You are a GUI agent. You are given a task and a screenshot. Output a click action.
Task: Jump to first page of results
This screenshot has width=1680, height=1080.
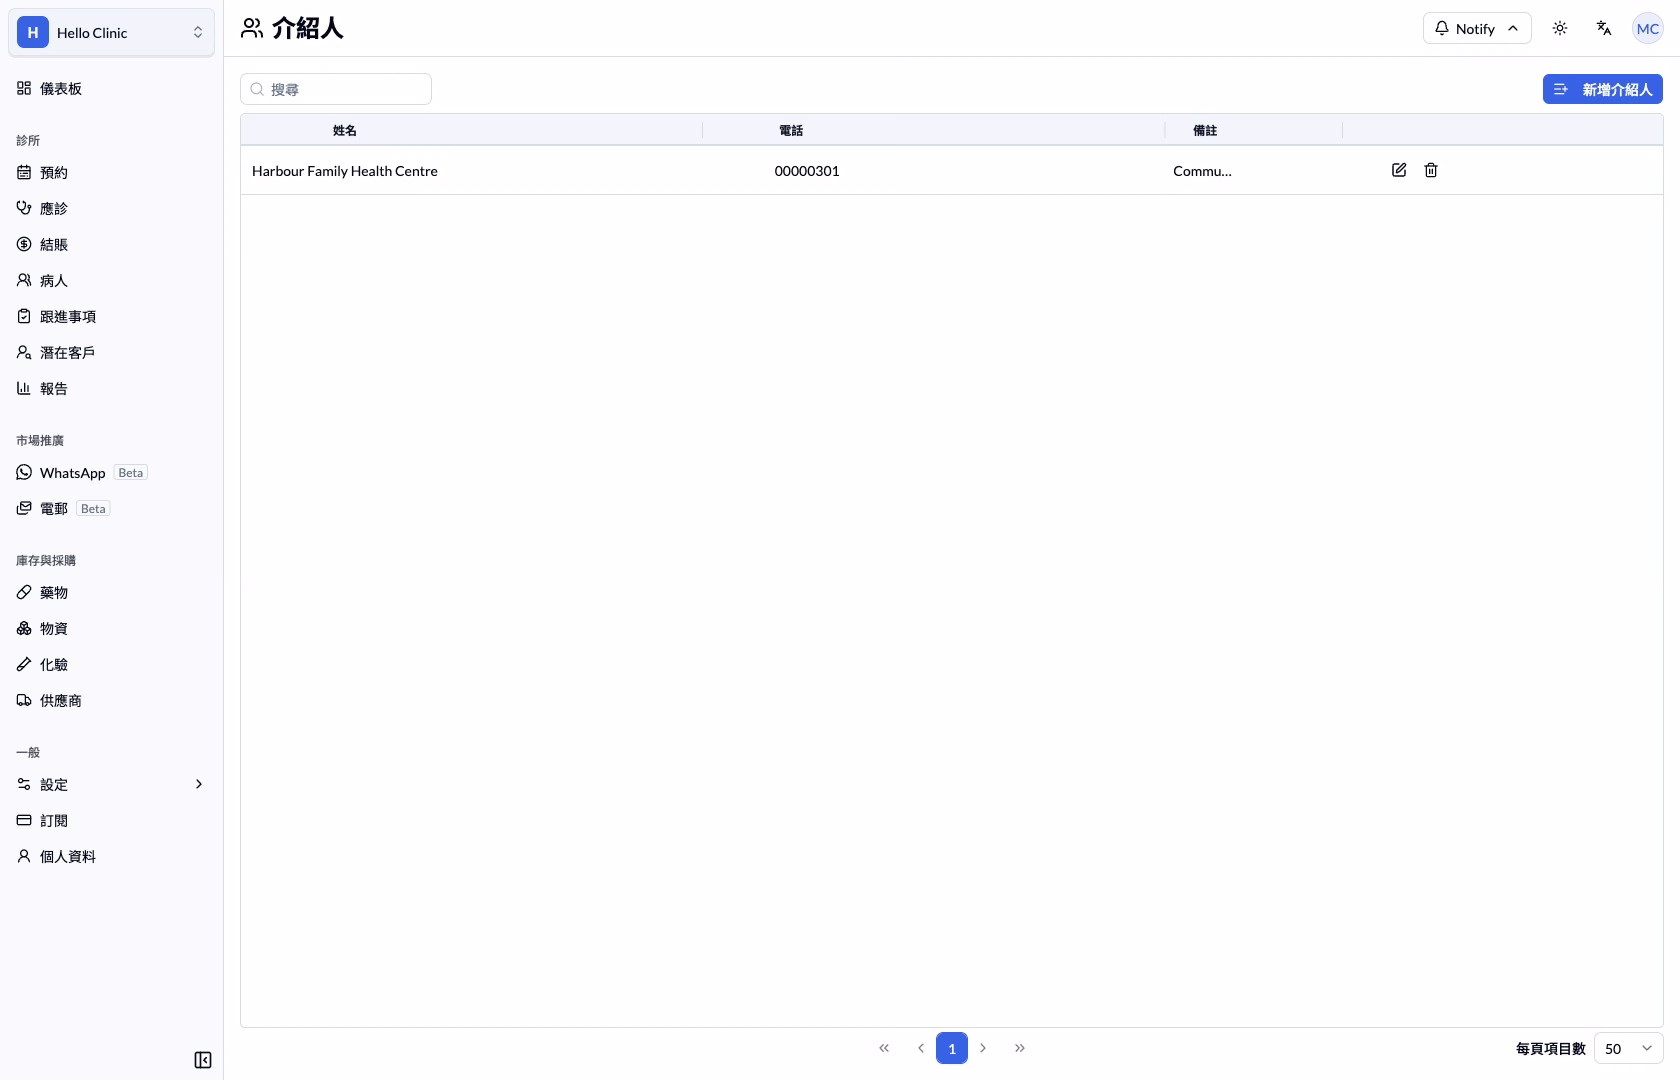884,1048
